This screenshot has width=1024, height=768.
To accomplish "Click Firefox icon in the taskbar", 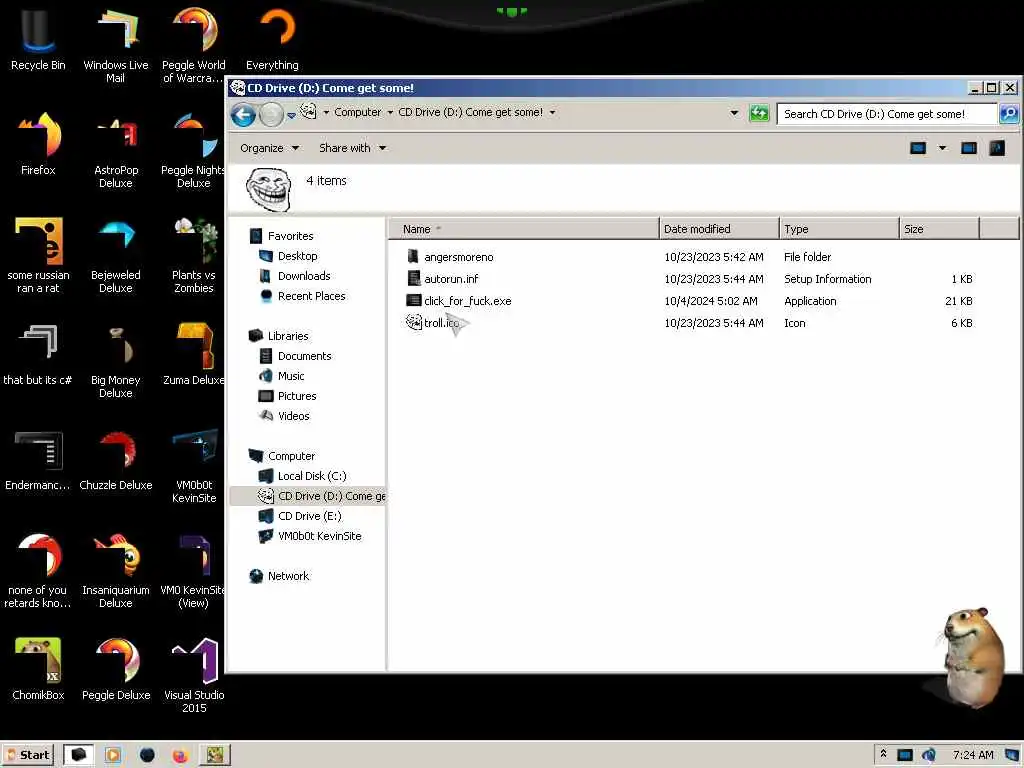I will point(180,756).
